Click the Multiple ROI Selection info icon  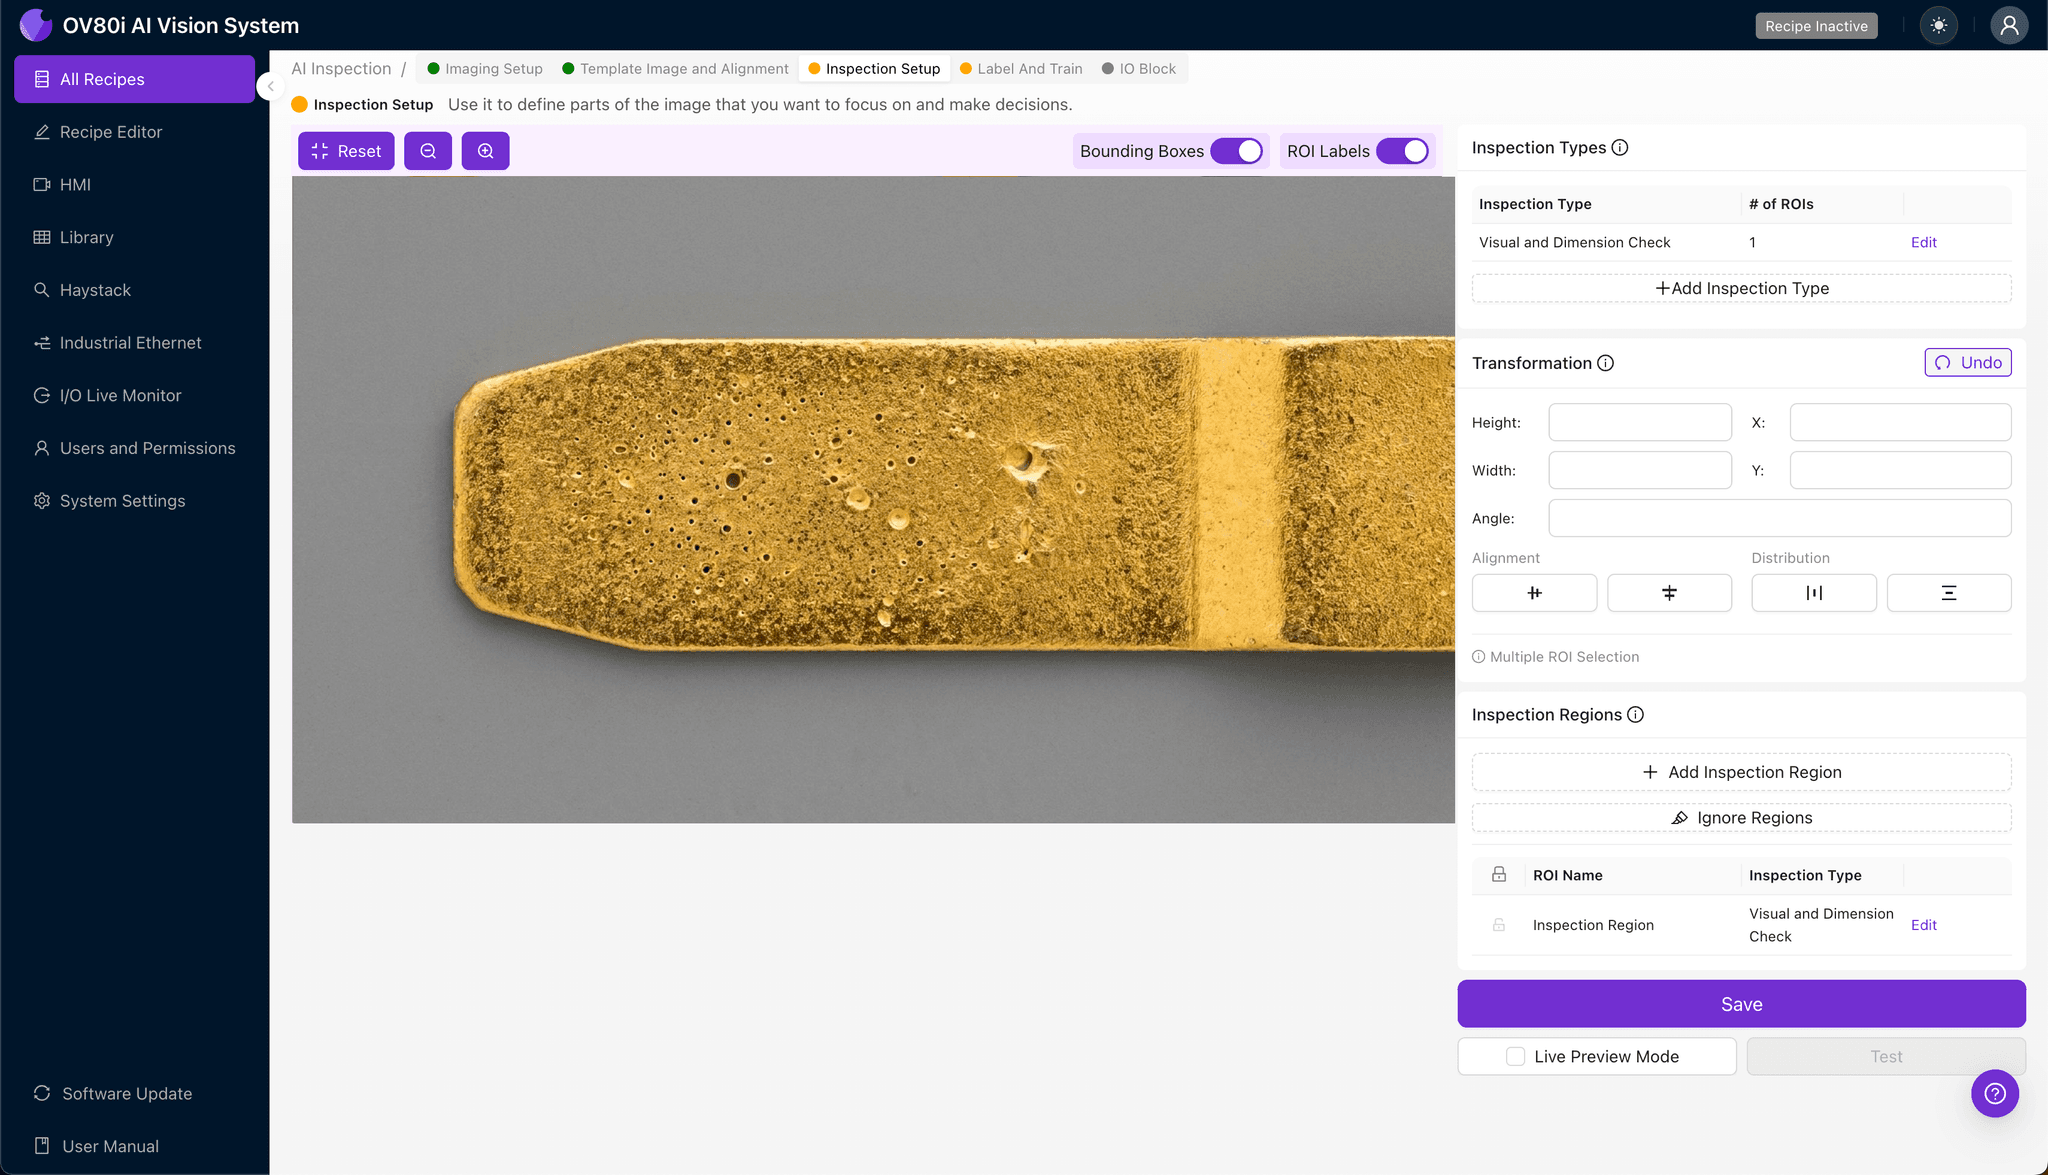pos(1478,657)
